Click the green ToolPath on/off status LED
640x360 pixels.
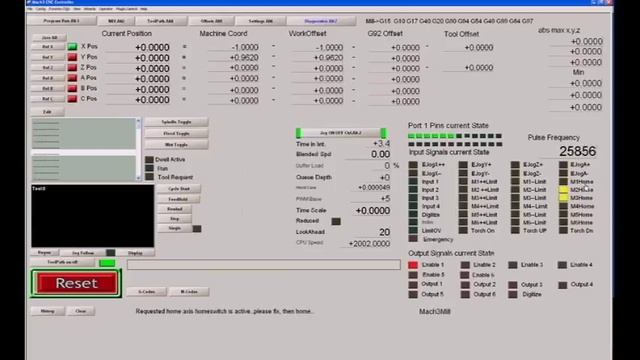(107, 263)
